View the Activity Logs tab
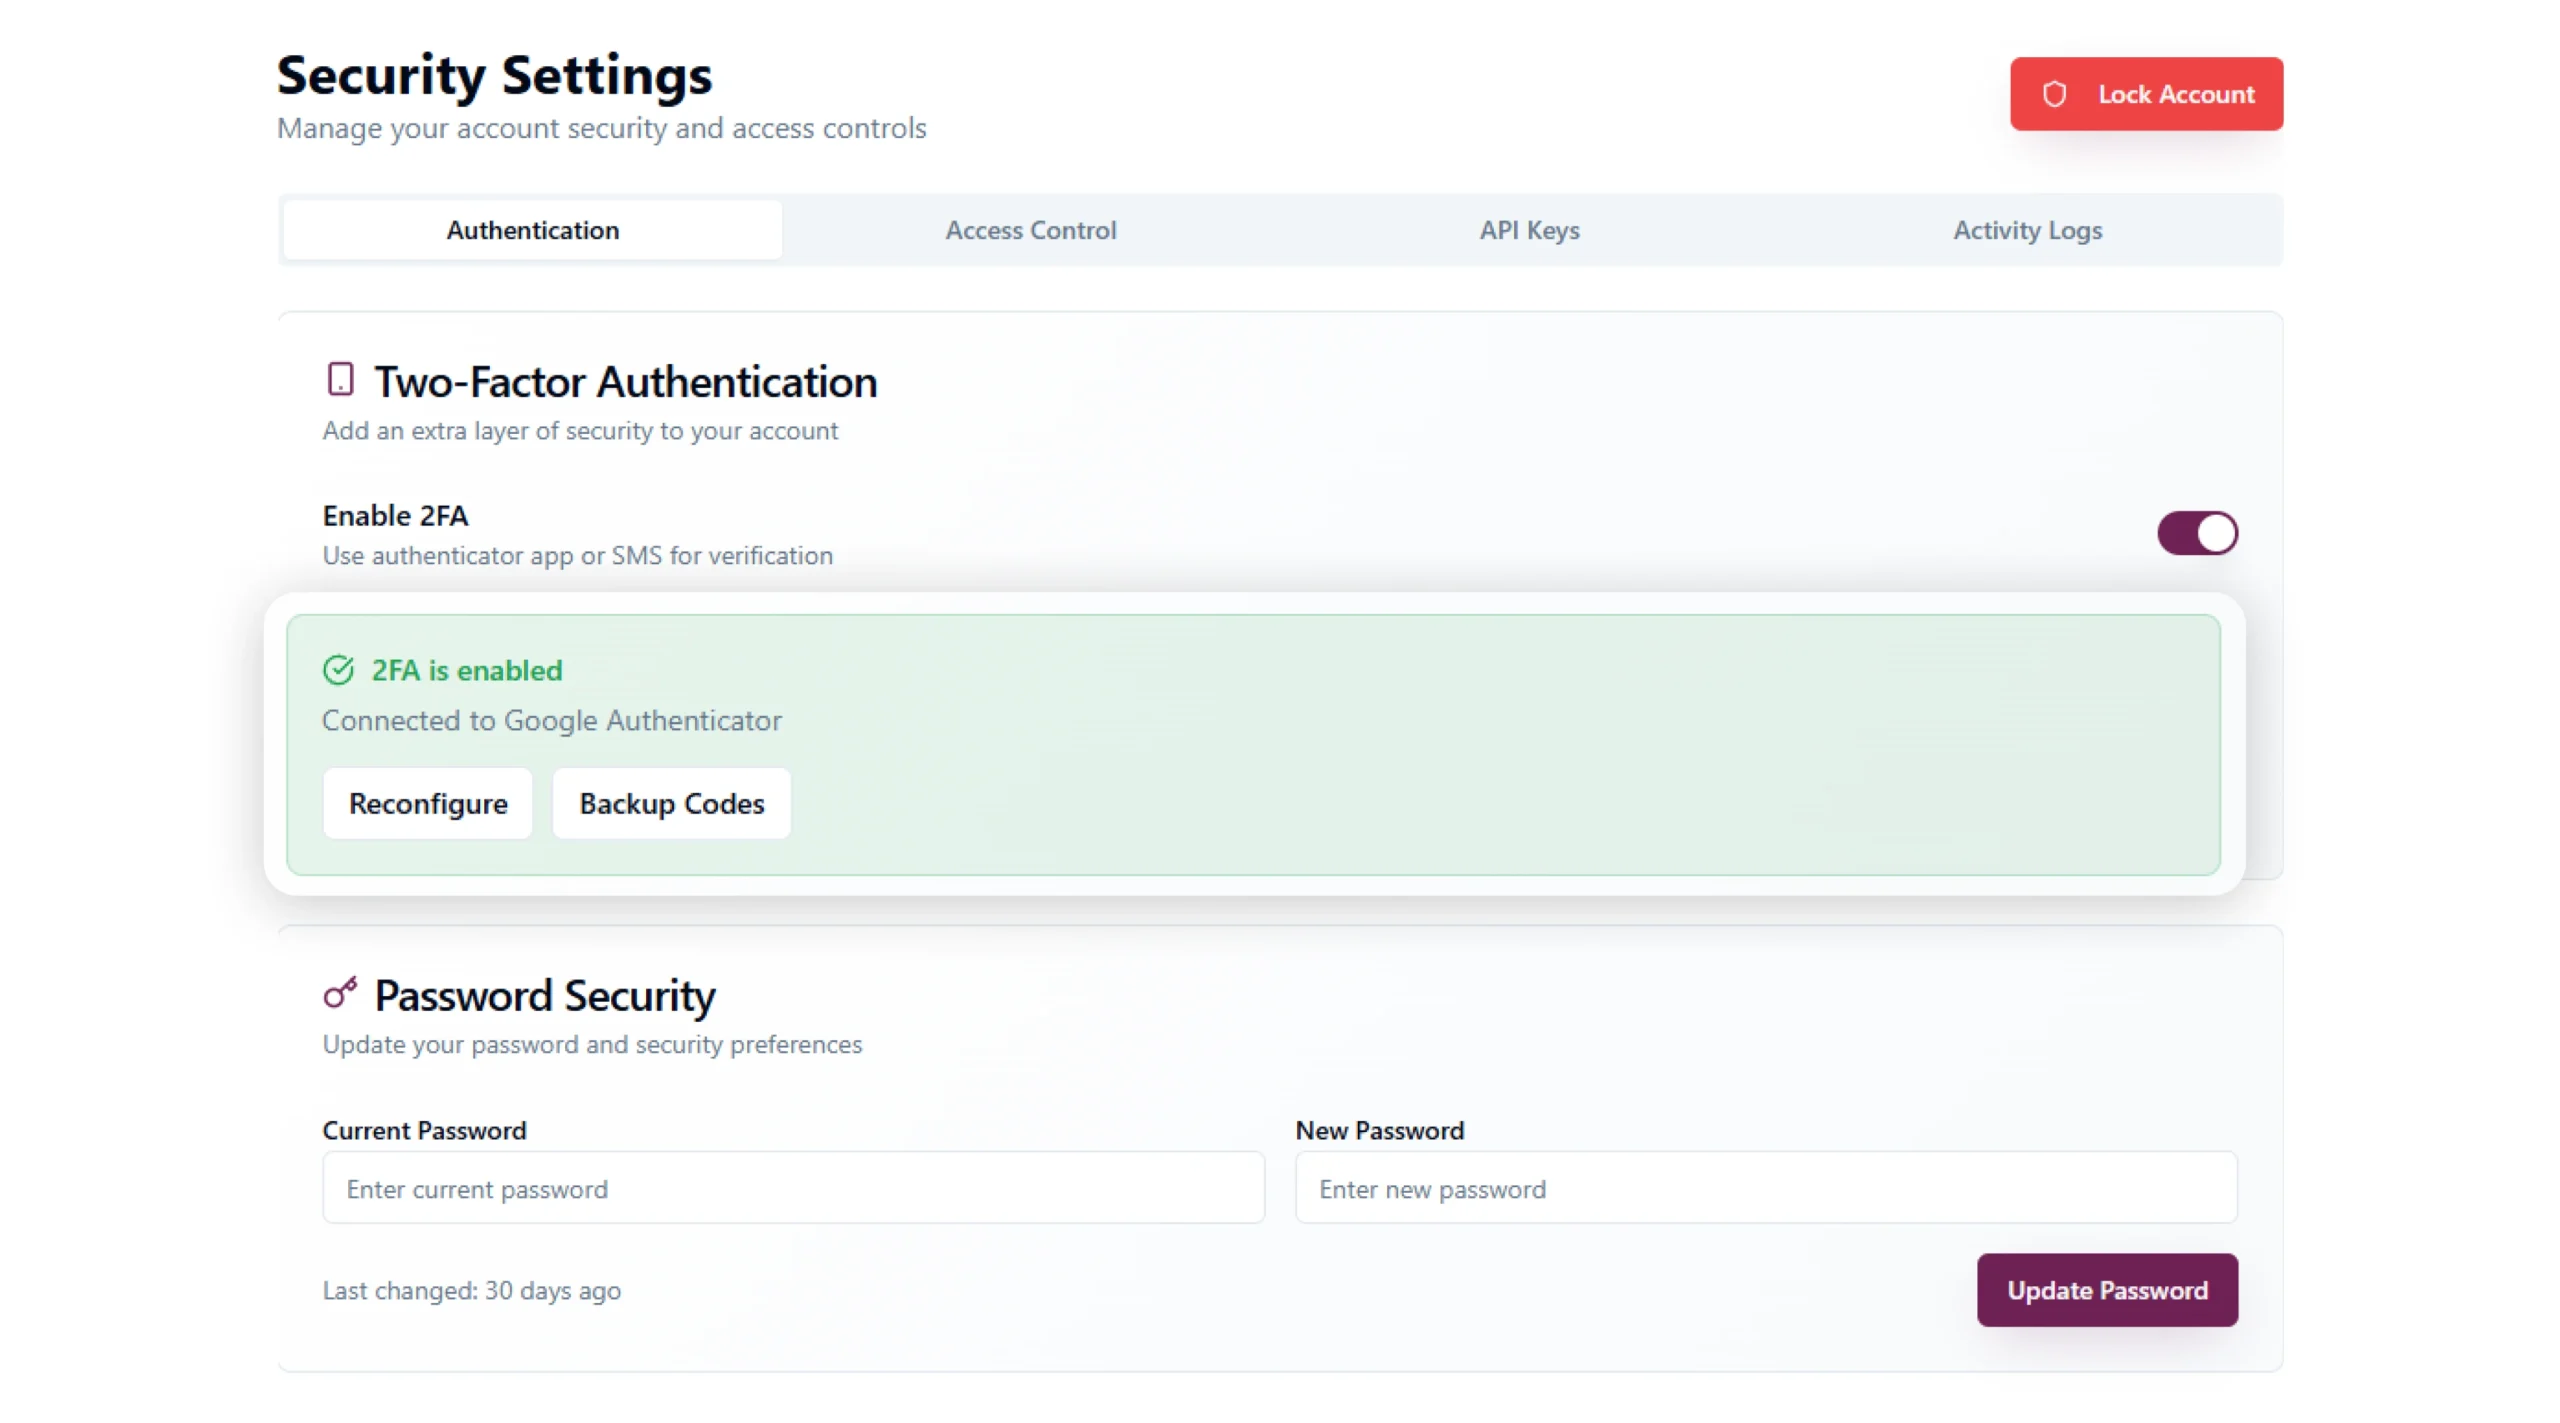2560x1423 pixels. click(2027, 230)
